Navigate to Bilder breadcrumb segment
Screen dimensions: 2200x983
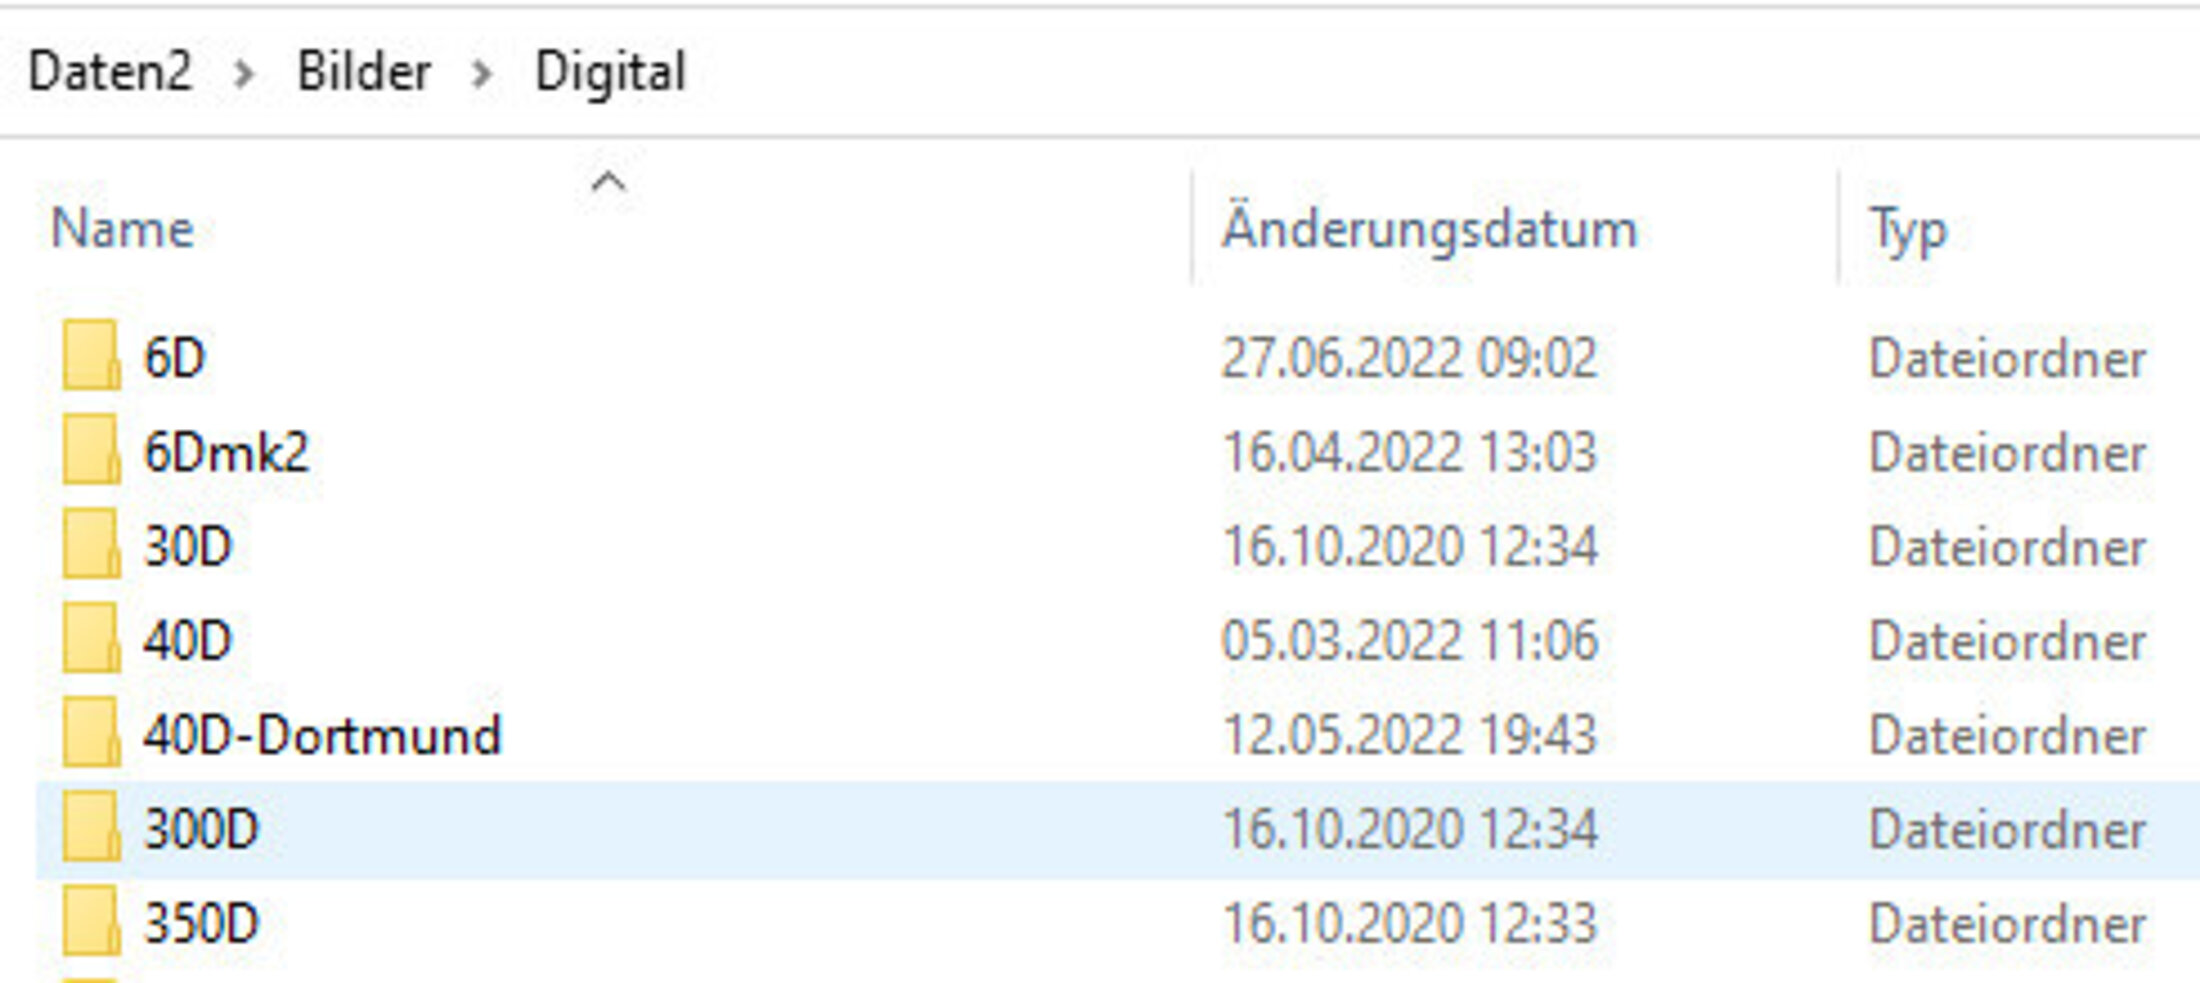(364, 72)
